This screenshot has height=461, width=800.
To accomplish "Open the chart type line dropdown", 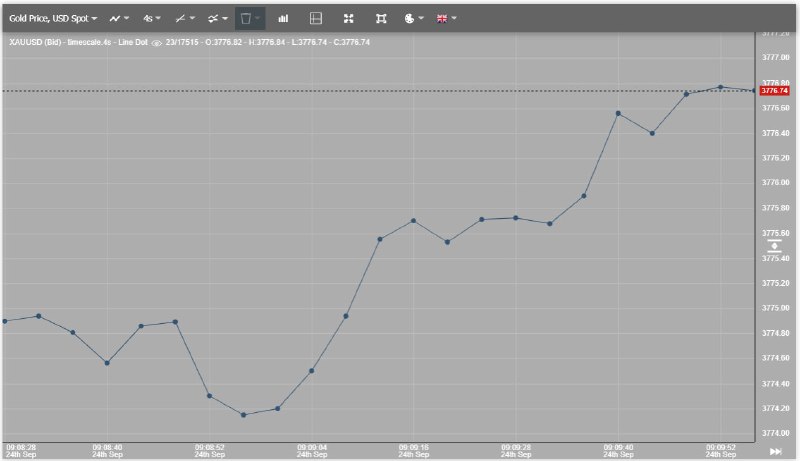I will tap(119, 18).
